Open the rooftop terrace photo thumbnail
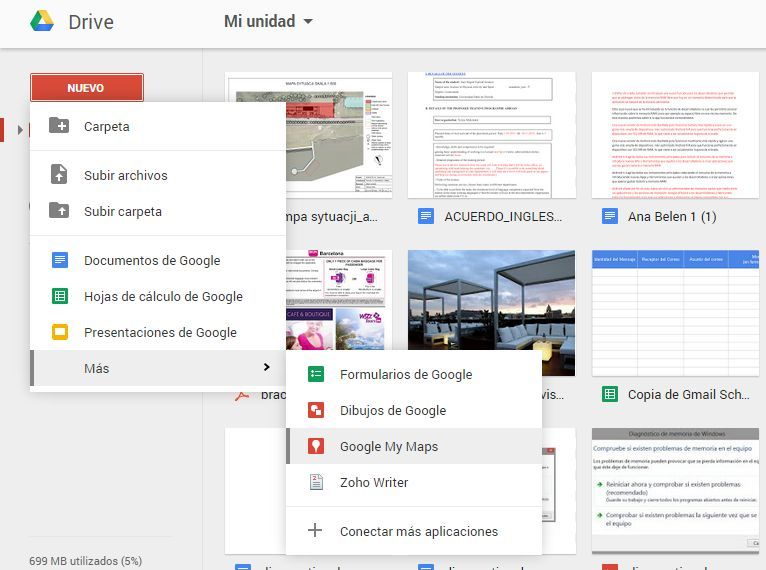Screen dimensions: 766x570 pyautogui.click(x=491, y=300)
